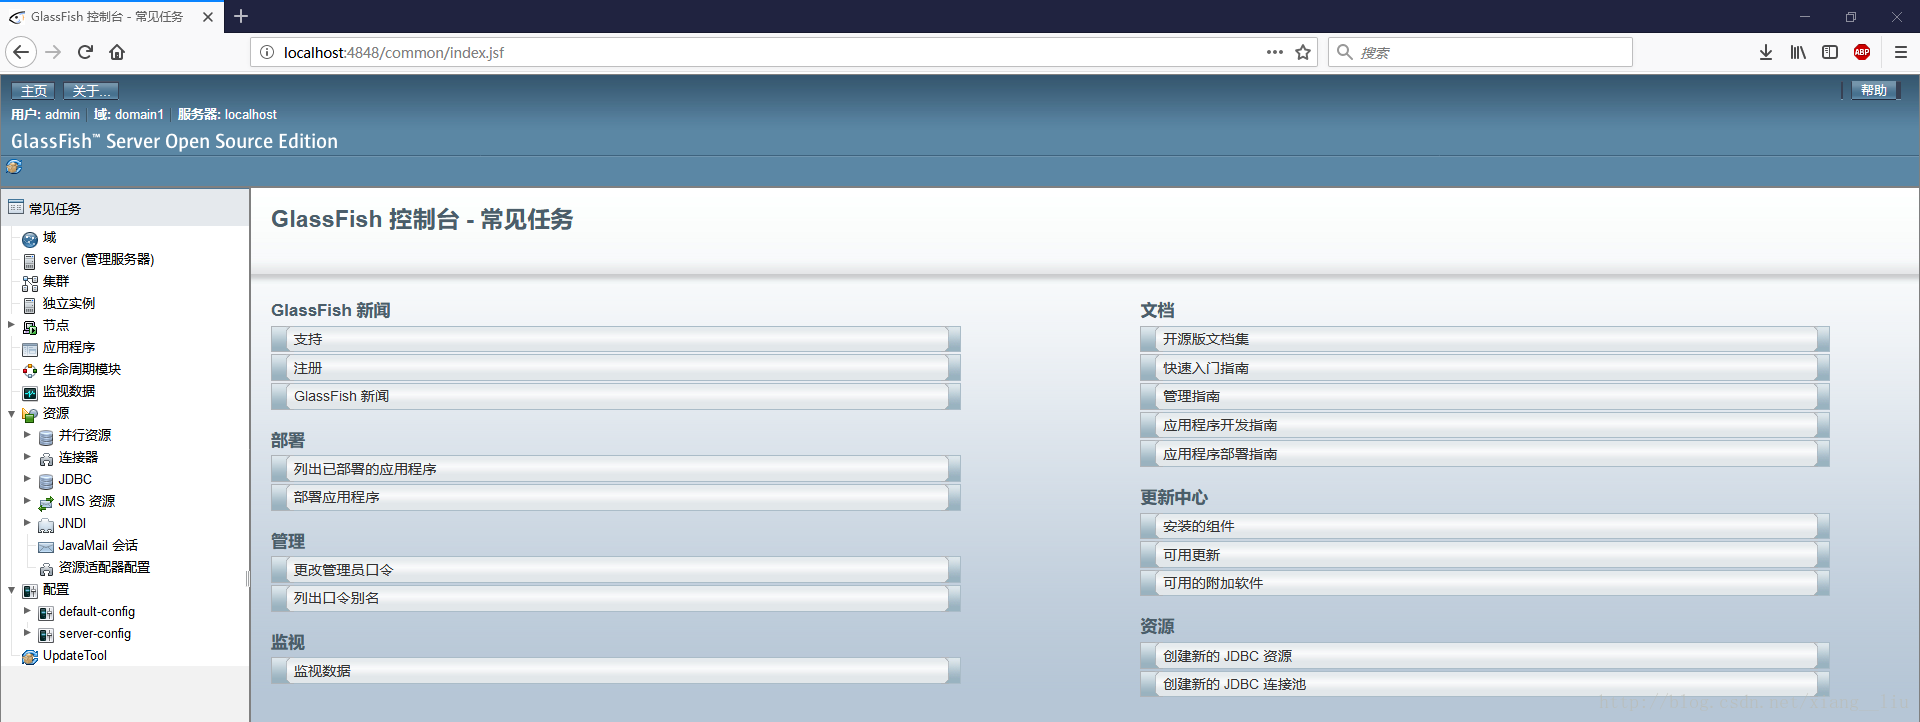Expand the 节点 tree node
This screenshot has height=722, width=1920.
pyautogui.click(x=11, y=325)
